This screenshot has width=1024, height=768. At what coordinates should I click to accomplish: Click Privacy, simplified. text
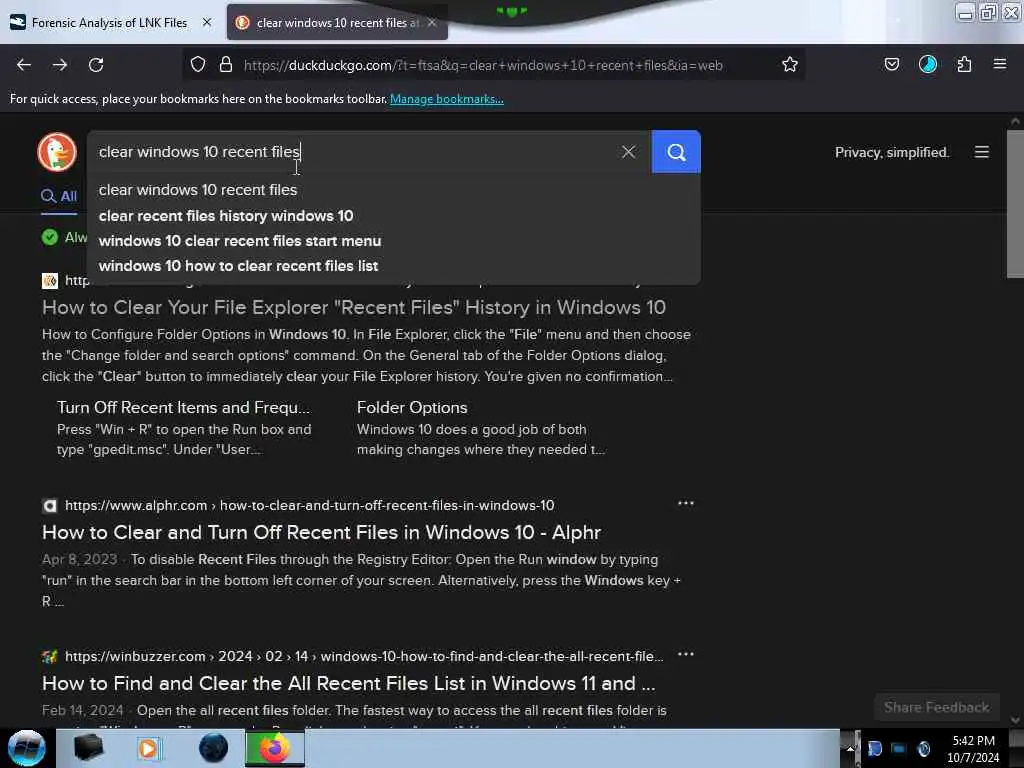tap(892, 153)
